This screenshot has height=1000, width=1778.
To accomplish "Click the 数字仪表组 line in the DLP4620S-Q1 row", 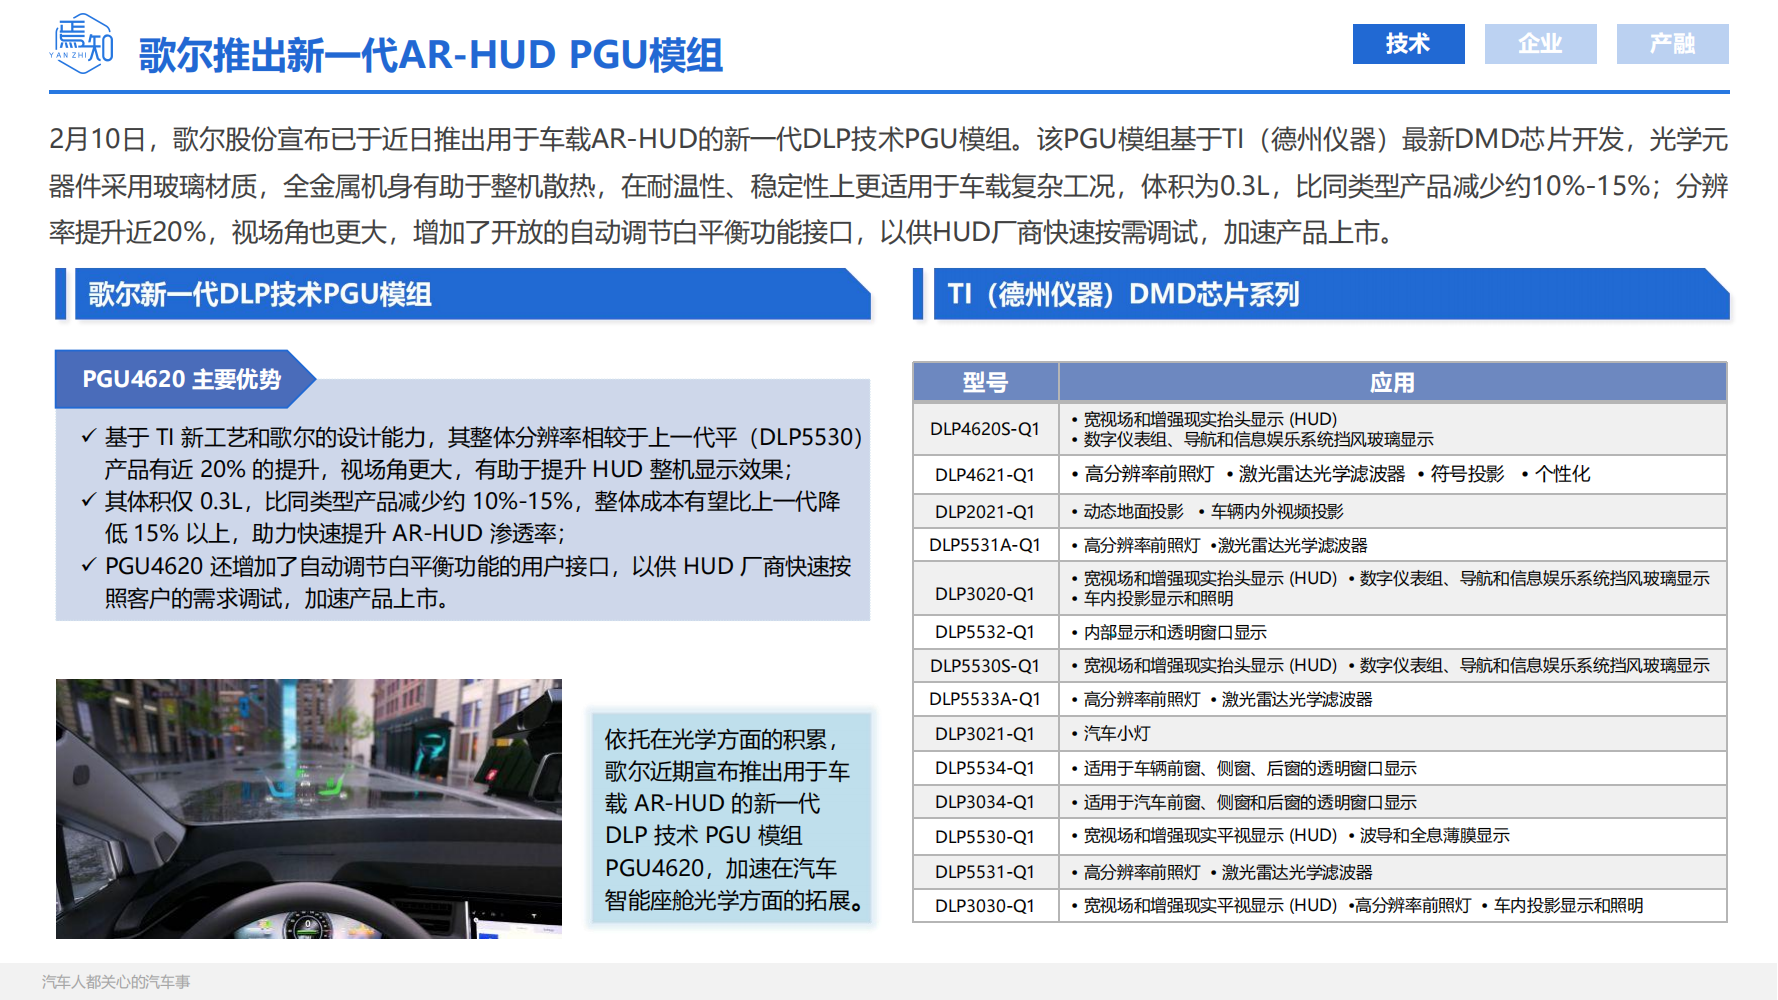I will [x=1258, y=440].
